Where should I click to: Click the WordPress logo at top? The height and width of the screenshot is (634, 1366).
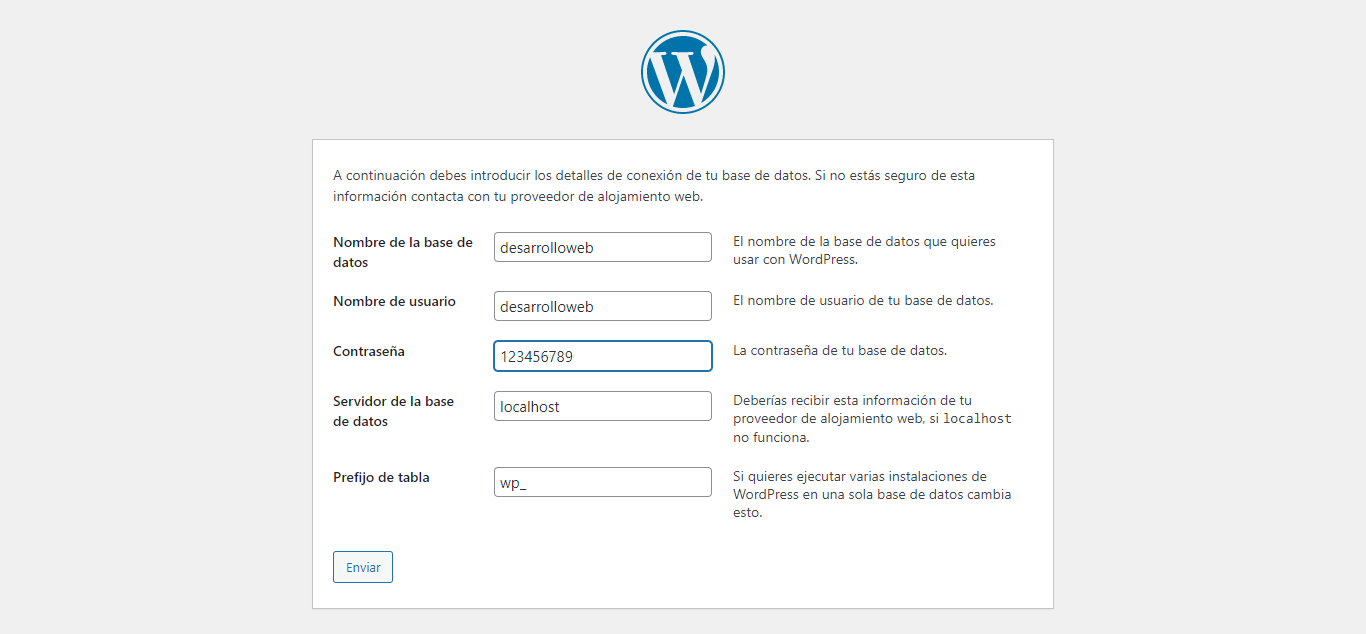click(x=683, y=71)
